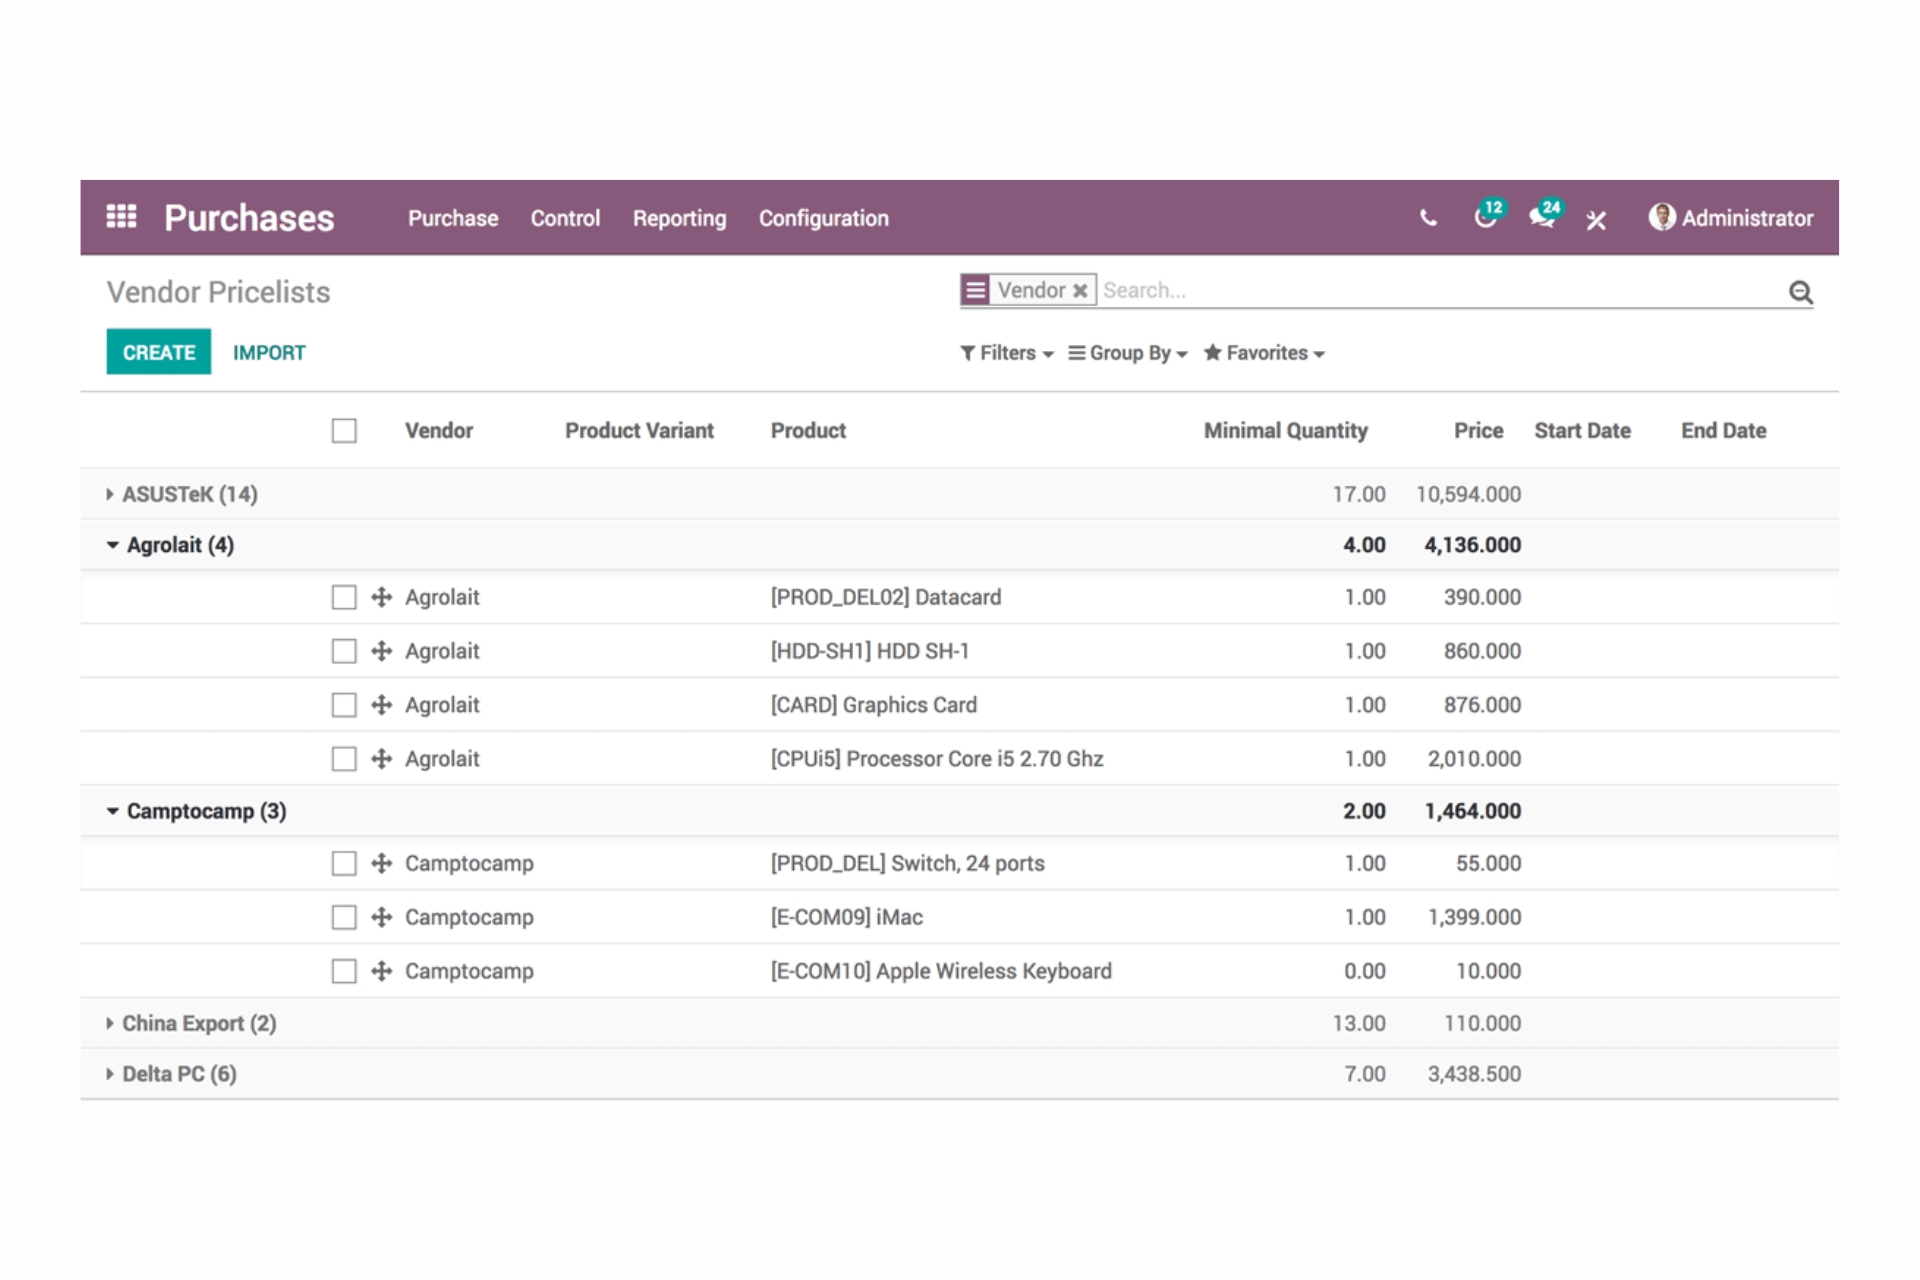Click the 55.000 price cell

(1488, 863)
